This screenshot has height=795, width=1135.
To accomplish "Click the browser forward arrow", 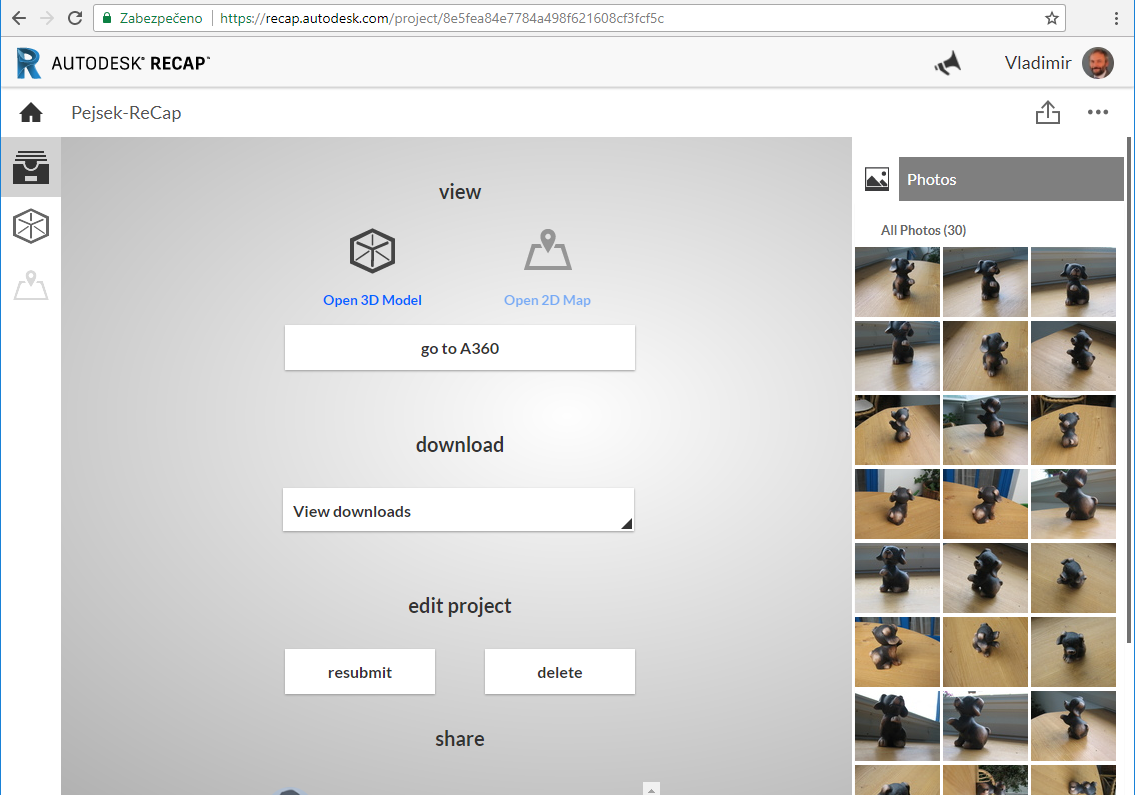I will click(47, 18).
